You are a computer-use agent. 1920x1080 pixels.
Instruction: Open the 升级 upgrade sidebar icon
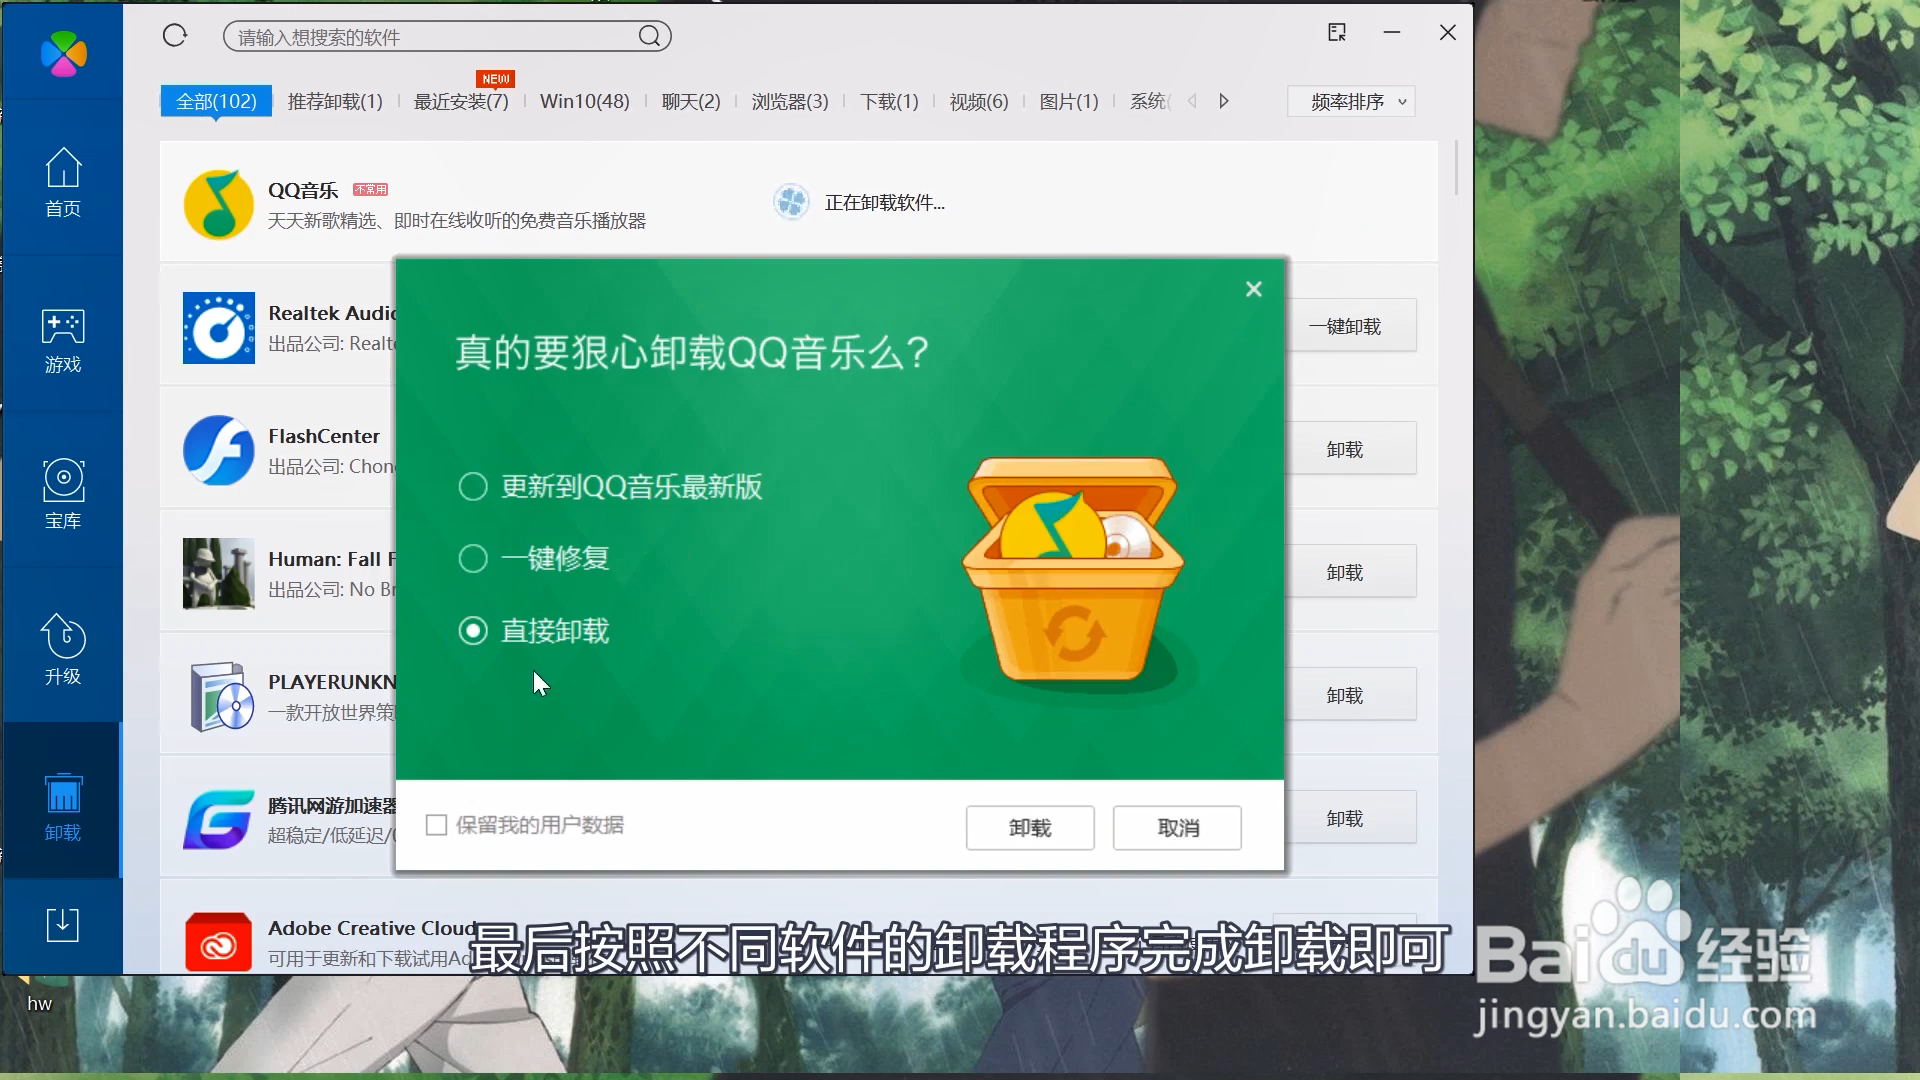coord(63,650)
